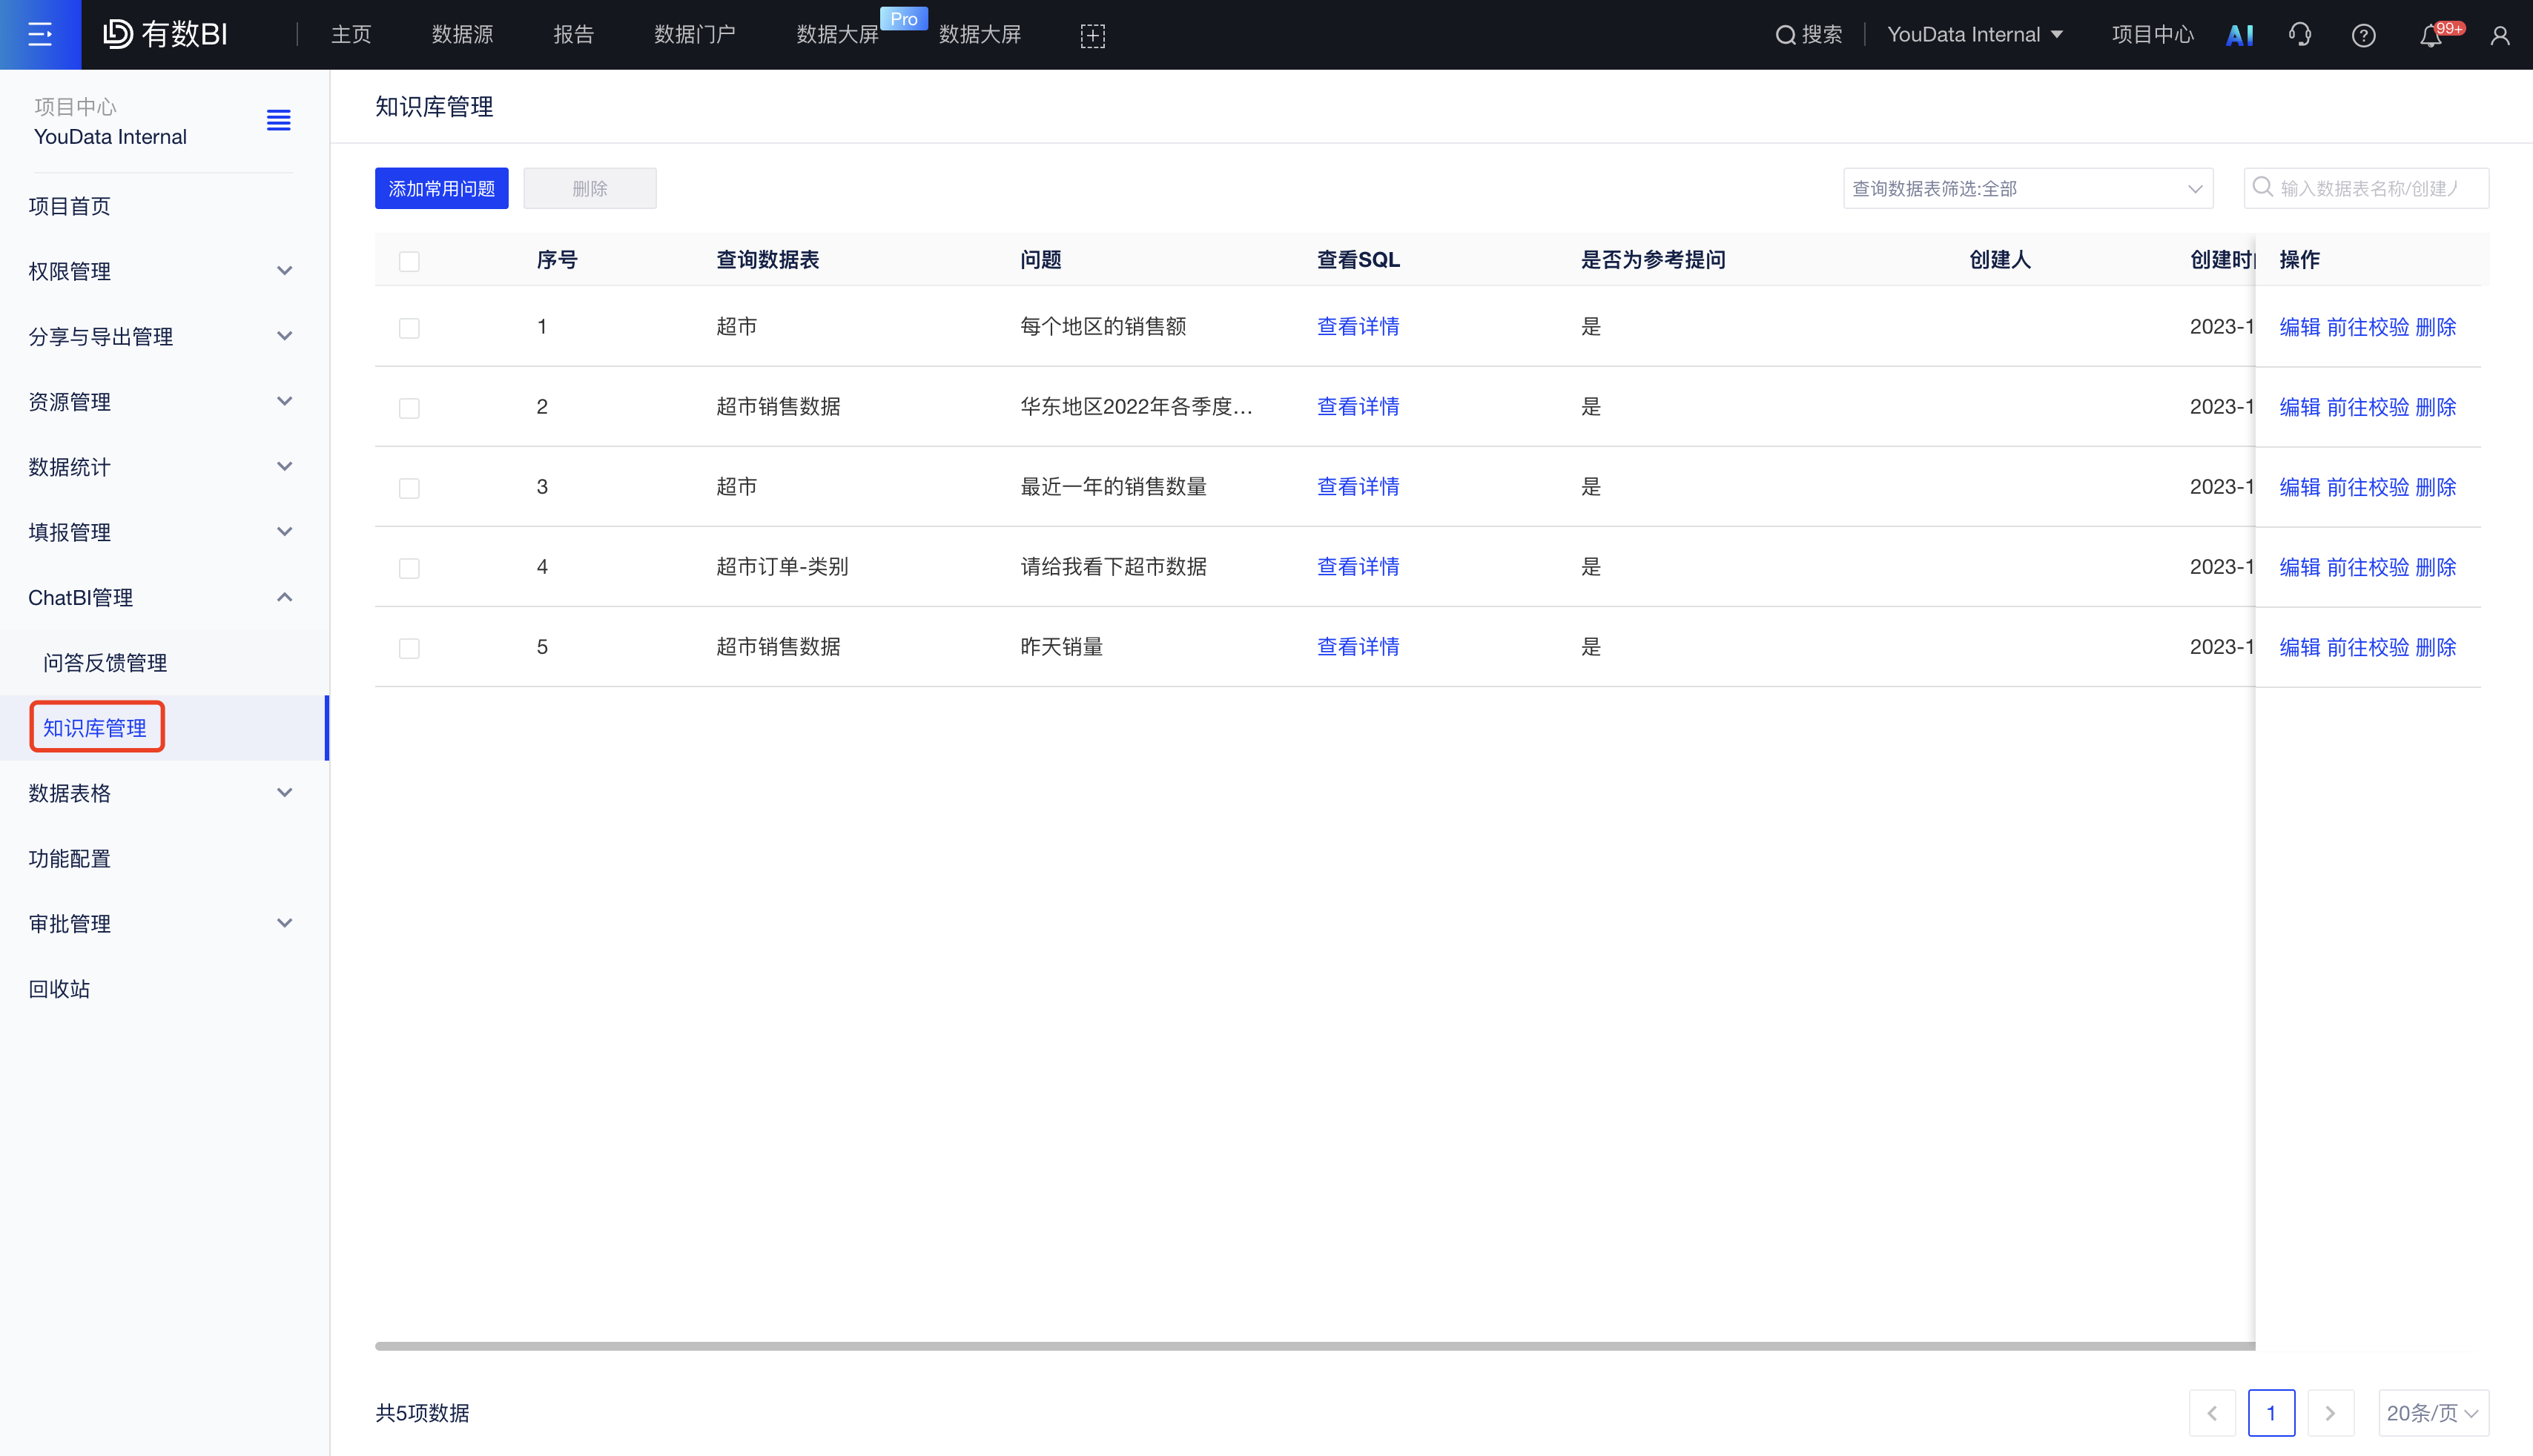2533x1456 pixels.
Task: Click 查看详情 link for row 2
Action: point(1357,407)
